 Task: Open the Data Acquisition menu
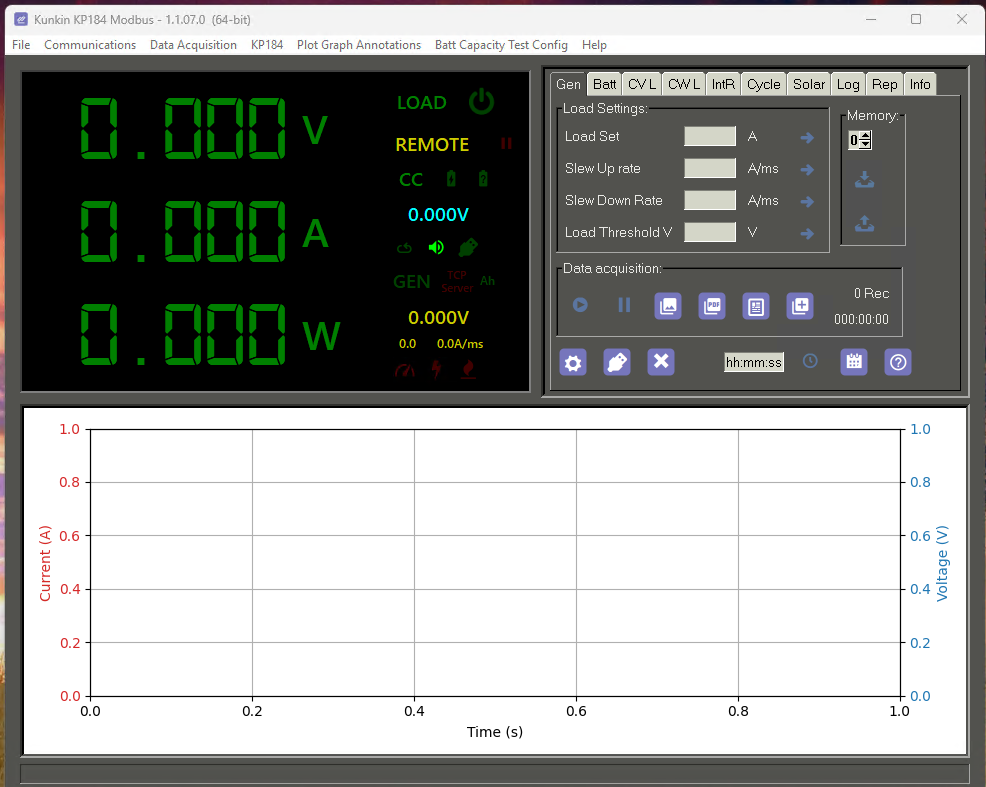[x=193, y=45]
